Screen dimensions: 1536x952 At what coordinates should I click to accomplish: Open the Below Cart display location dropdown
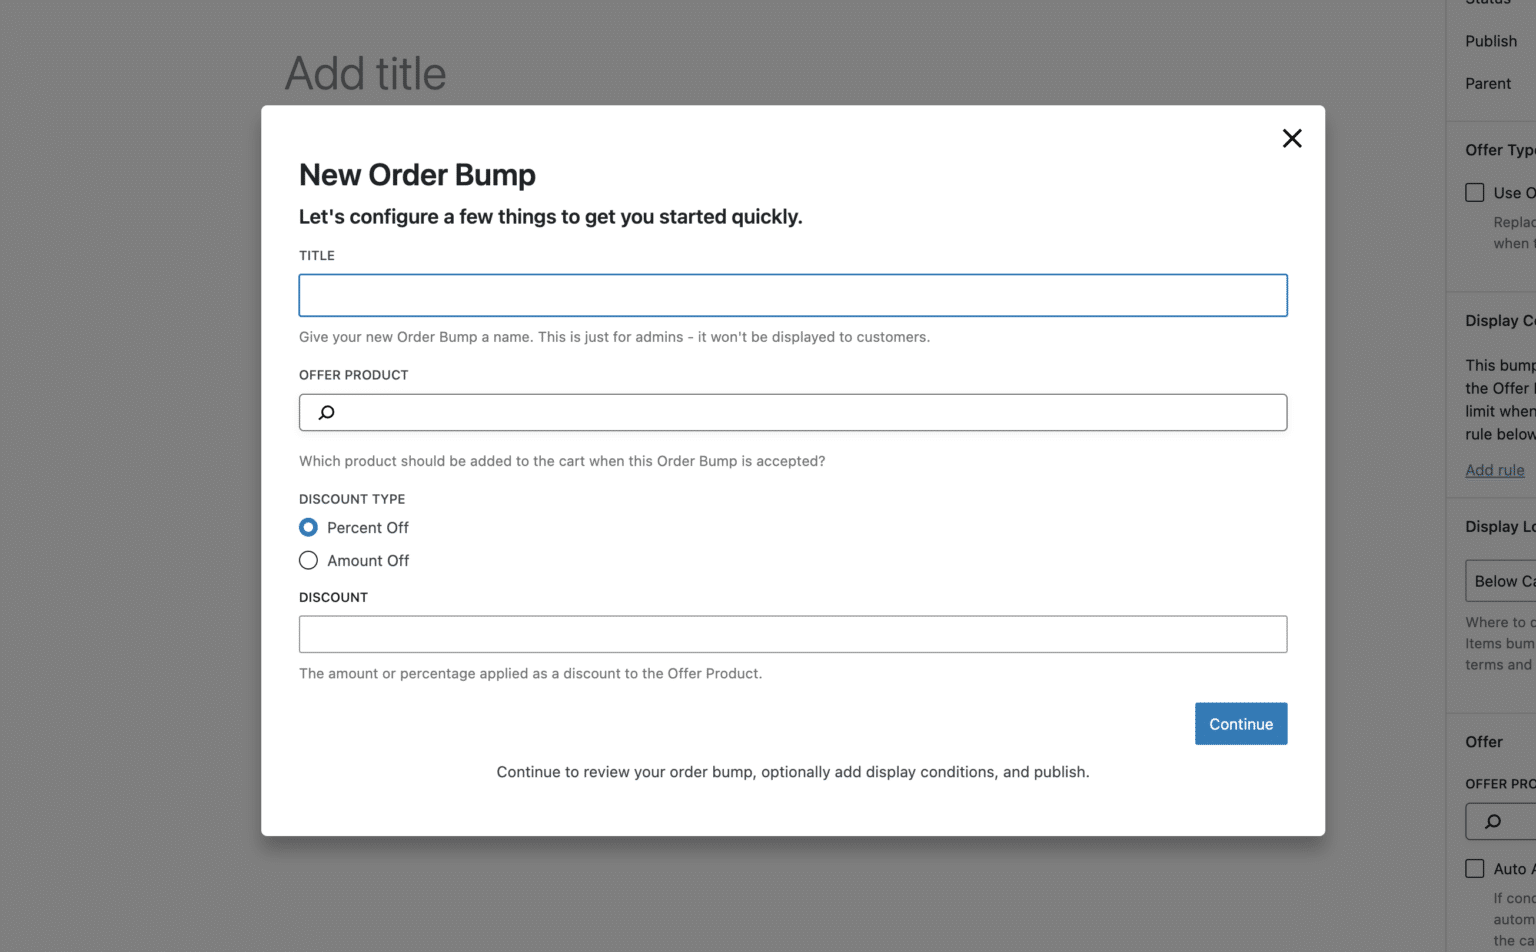[x=1505, y=580]
